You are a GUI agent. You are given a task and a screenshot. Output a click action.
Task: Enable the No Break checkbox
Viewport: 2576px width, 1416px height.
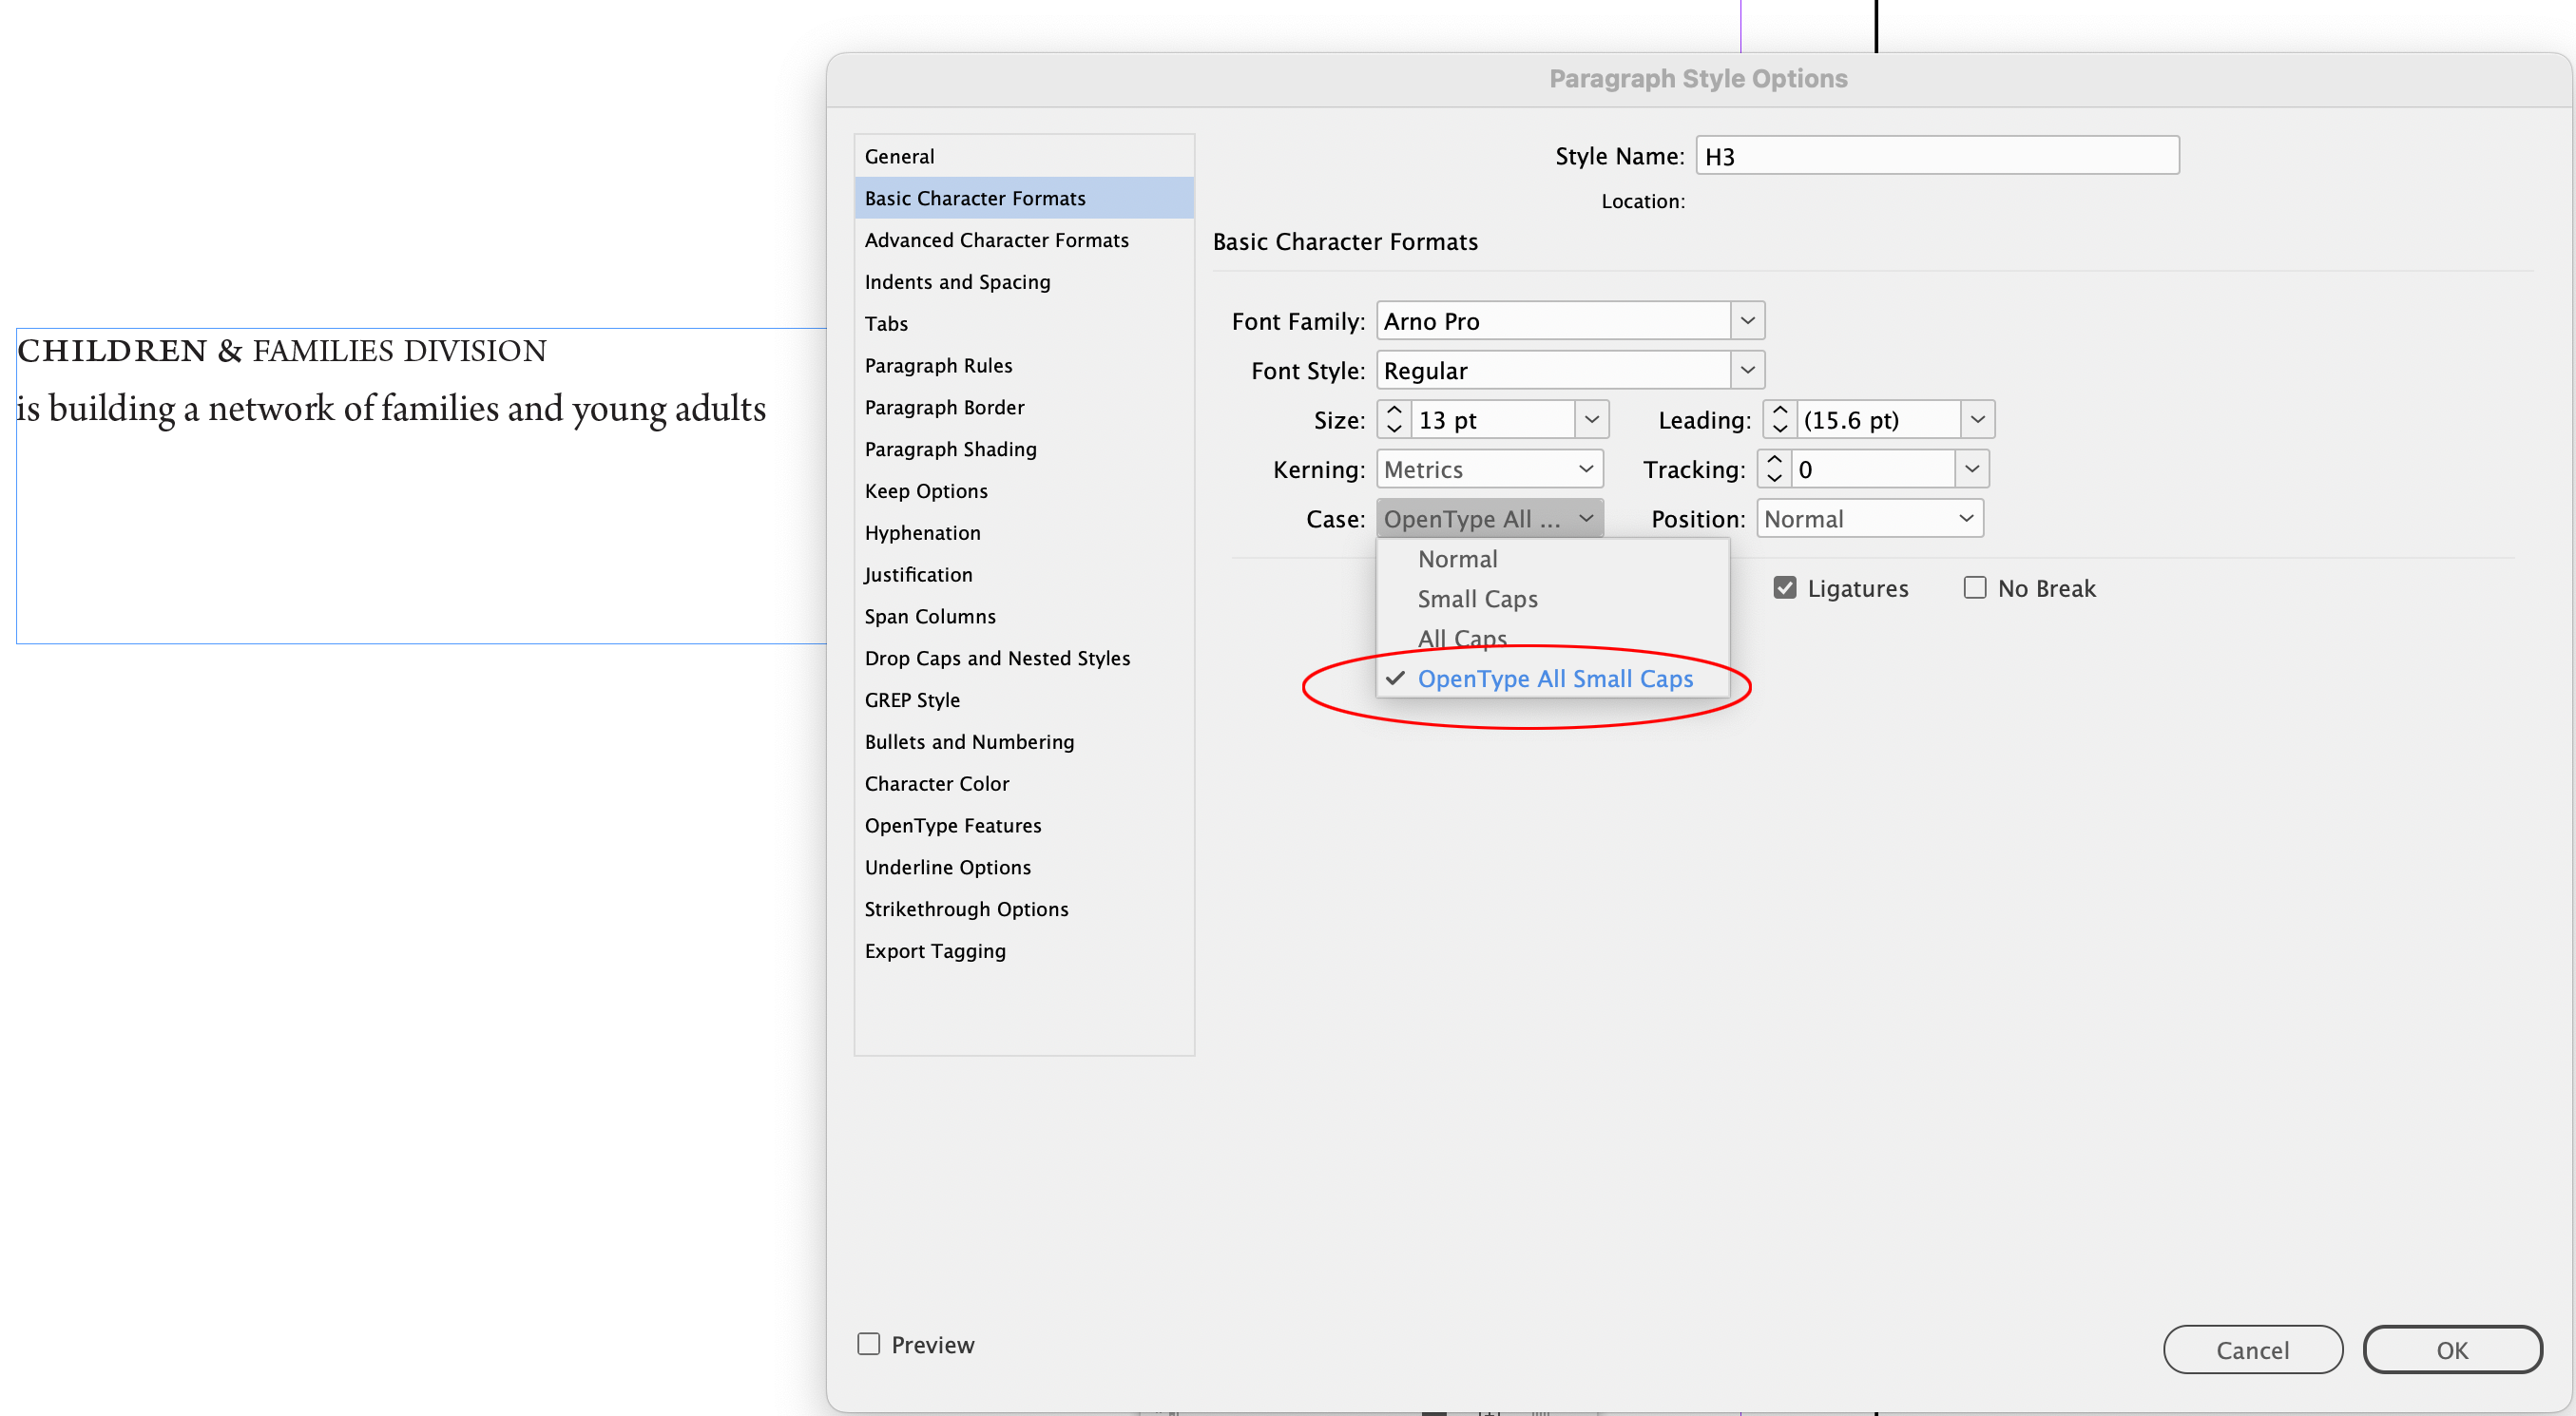click(1974, 588)
